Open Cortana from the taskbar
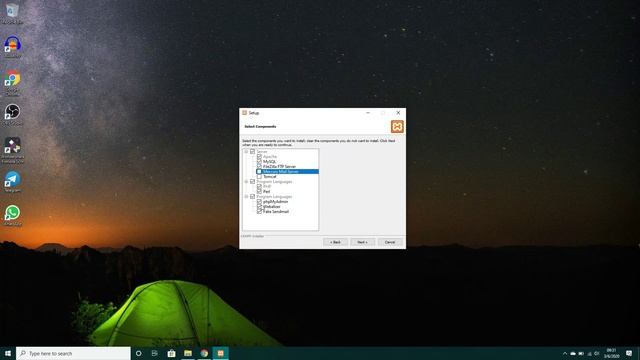640x360 pixels. tap(138, 353)
